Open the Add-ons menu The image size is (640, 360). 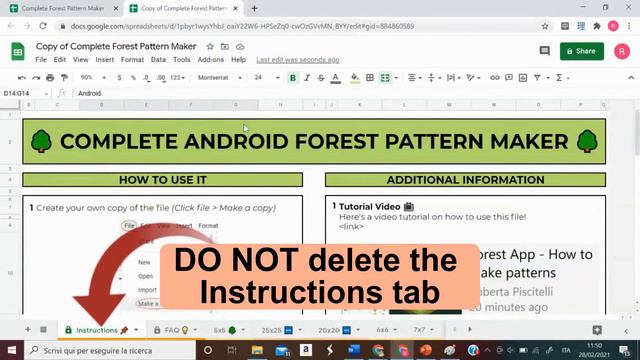[x=211, y=60]
